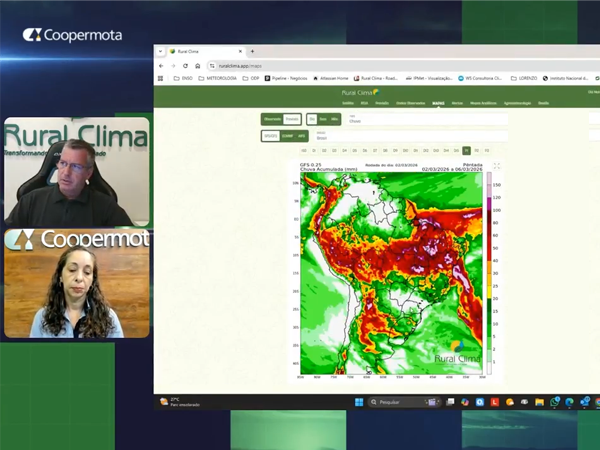Screen dimensions: 600x450
Task: Close the Rural Clima browser tab
Action: (x=240, y=51)
